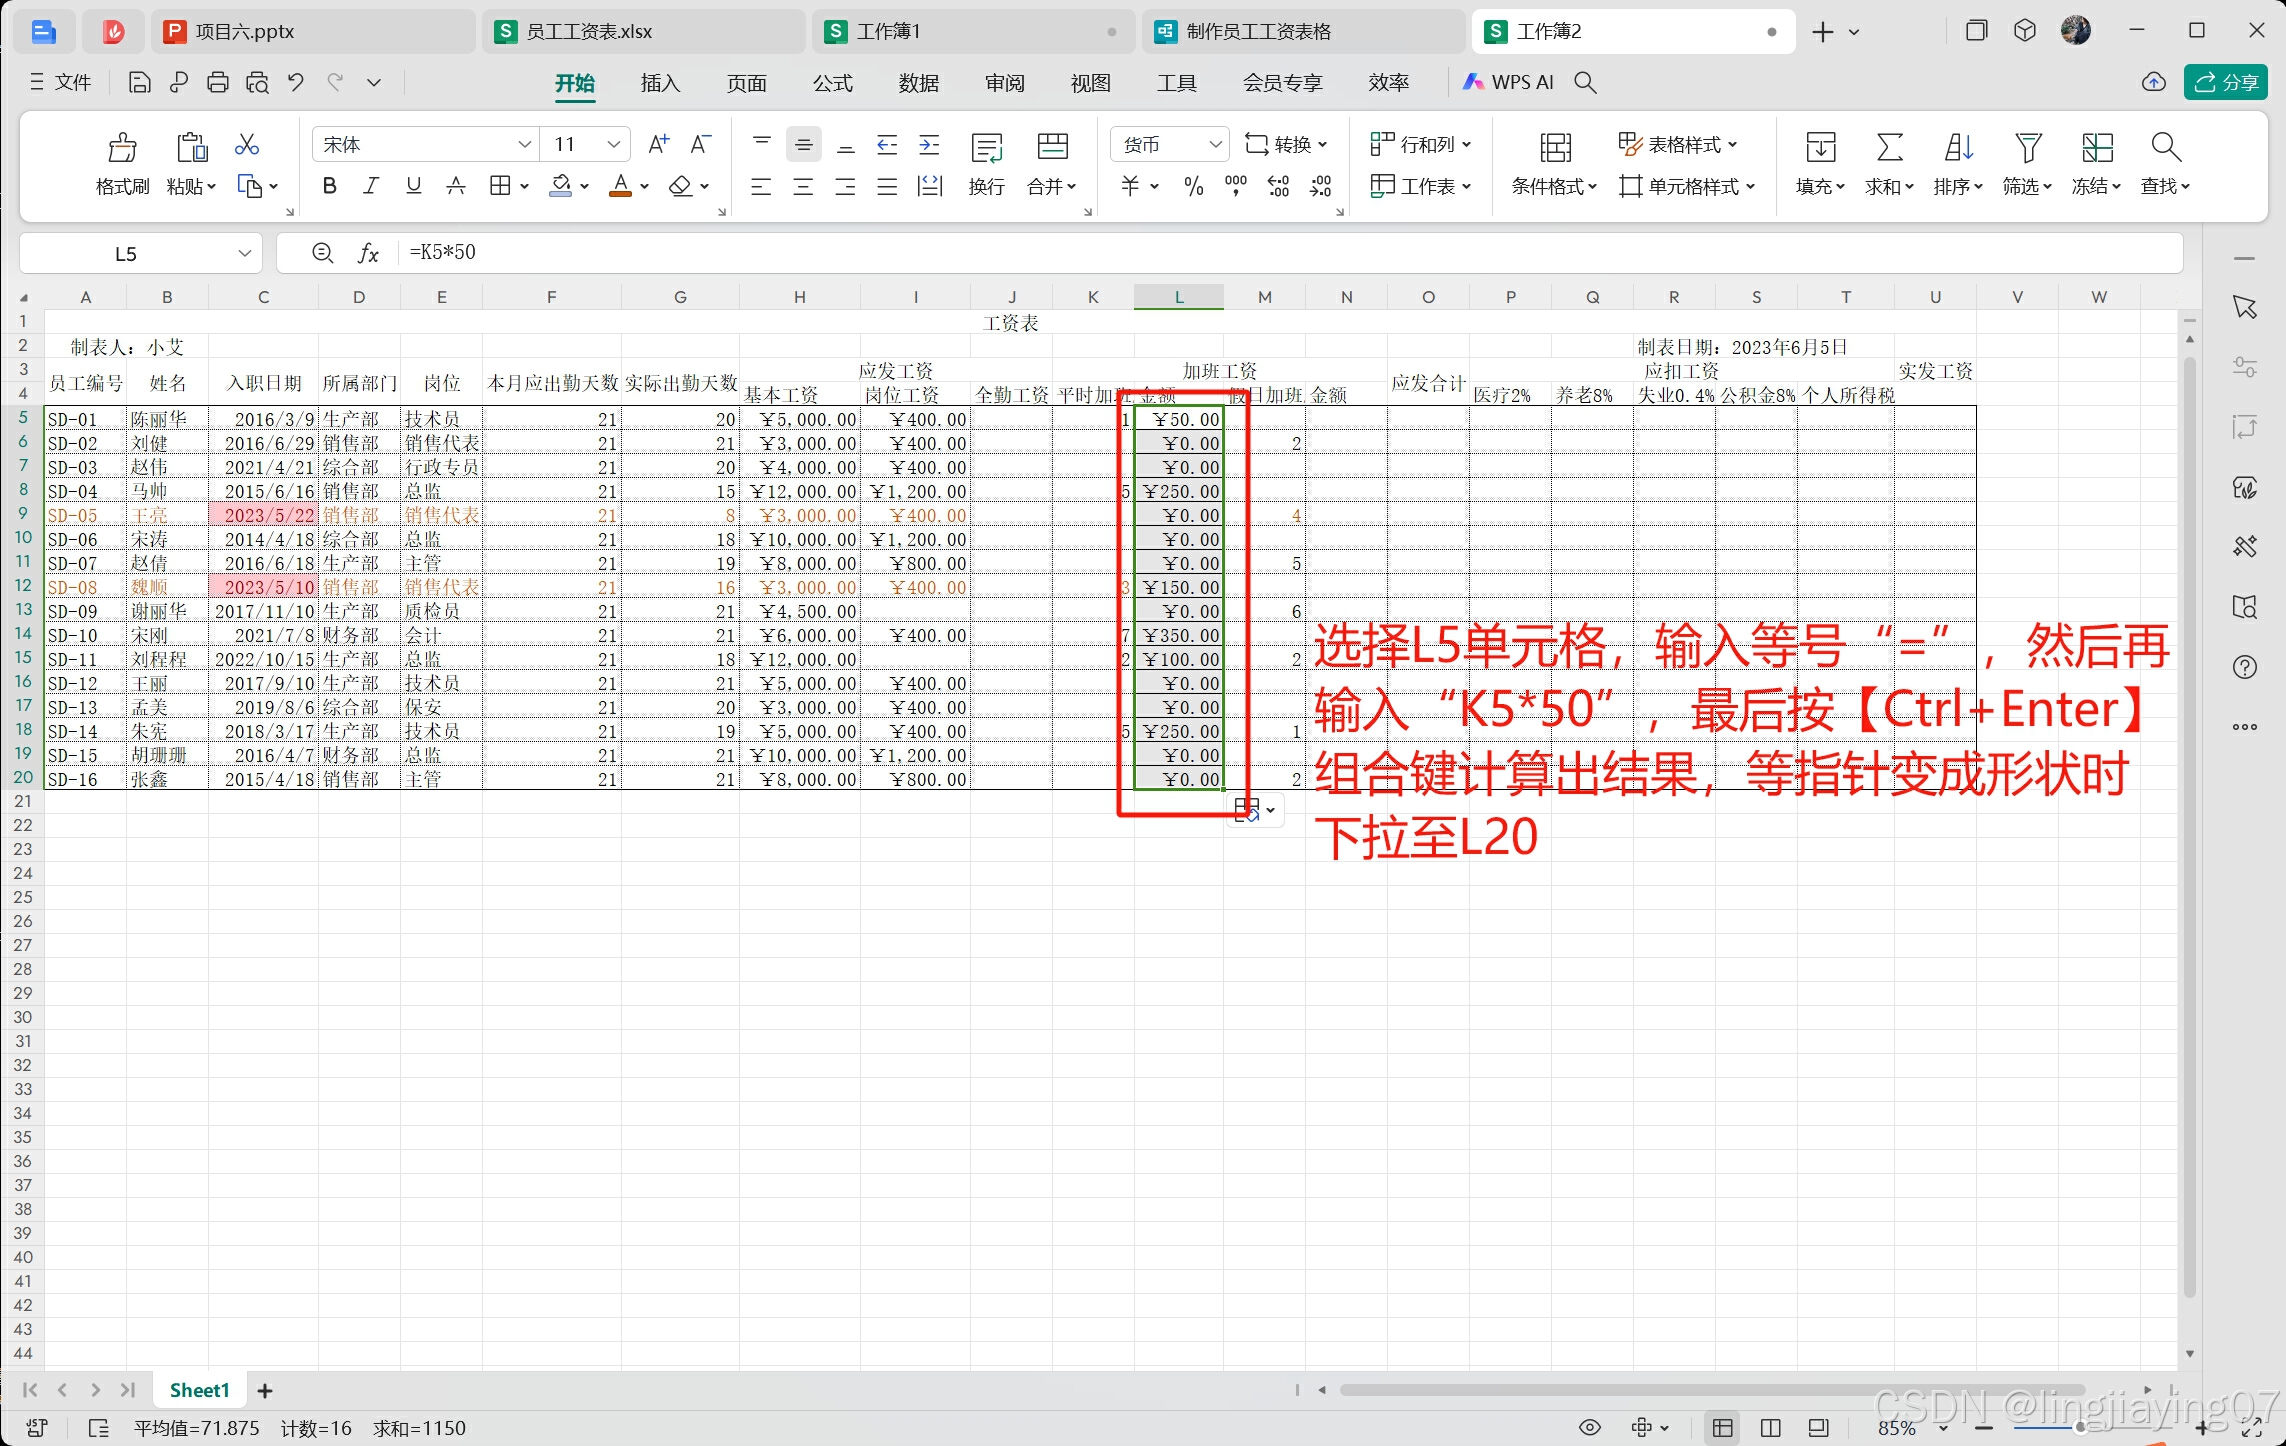The height and width of the screenshot is (1446, 2286).
Task: Click the Conditional Formatting (条件格式) icon
Action: [1554, 148]
